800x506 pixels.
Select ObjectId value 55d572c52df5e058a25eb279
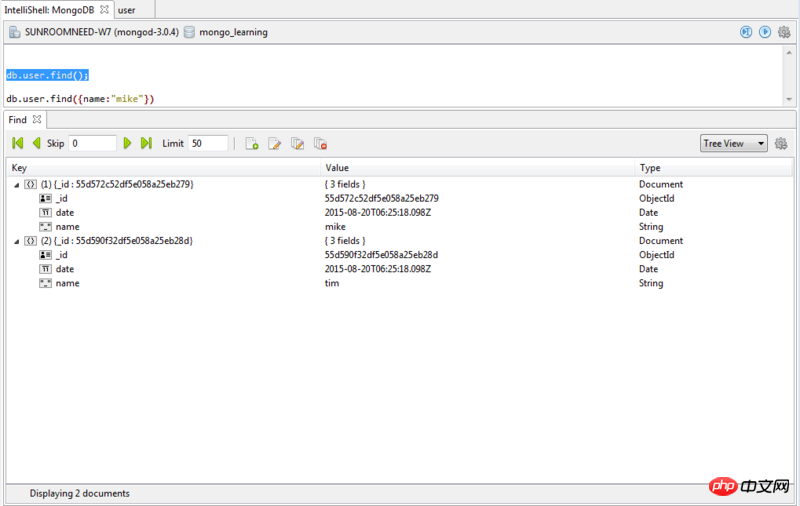pos(382,198)
